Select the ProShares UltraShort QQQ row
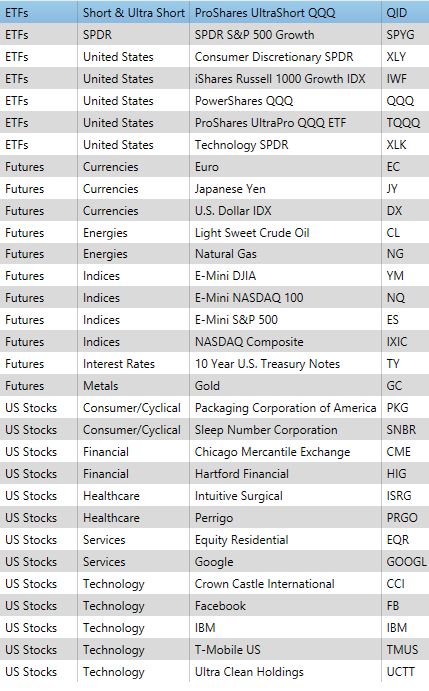 point(214,12)
